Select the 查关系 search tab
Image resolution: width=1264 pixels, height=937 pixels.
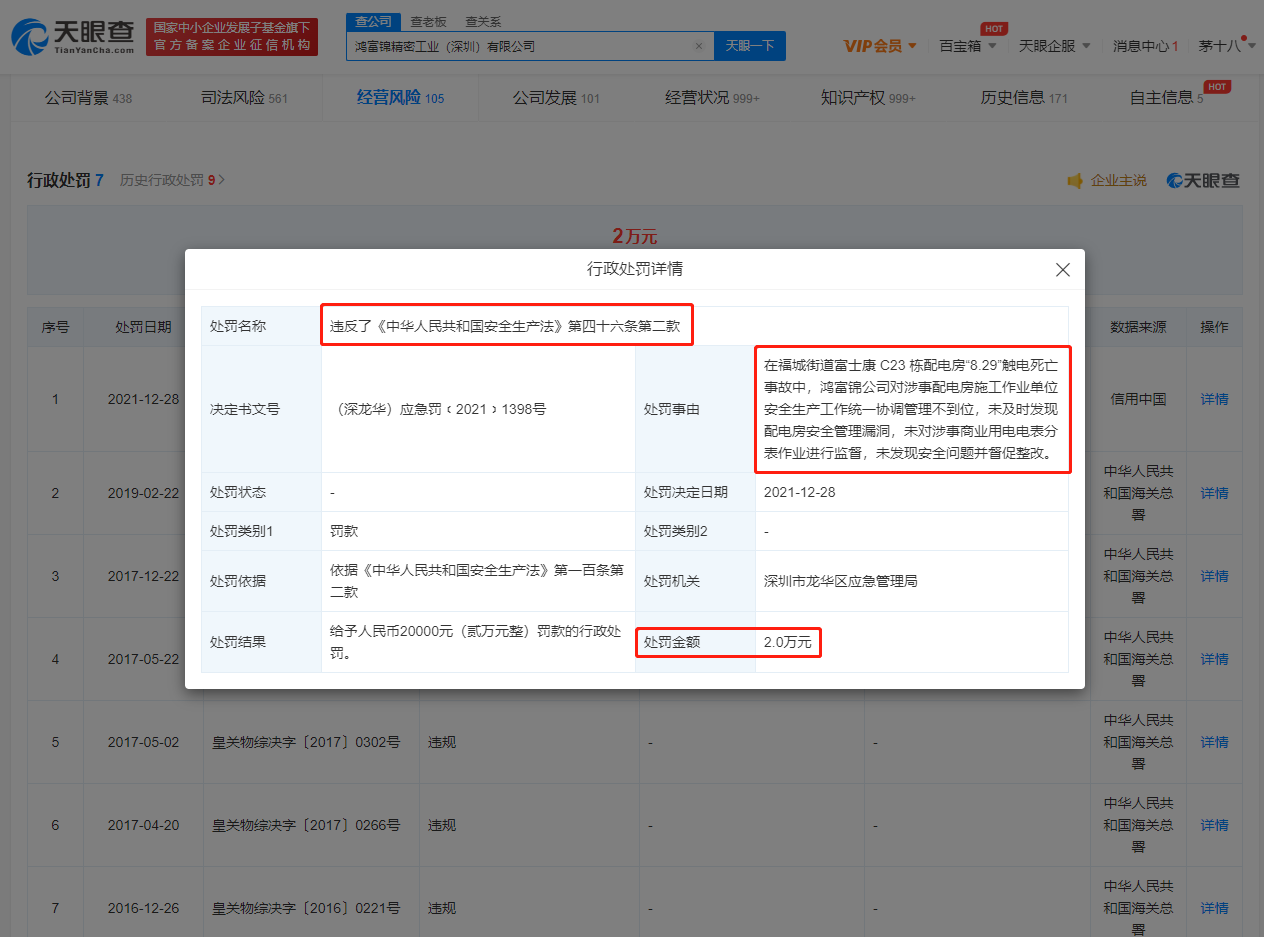[483, 21]
